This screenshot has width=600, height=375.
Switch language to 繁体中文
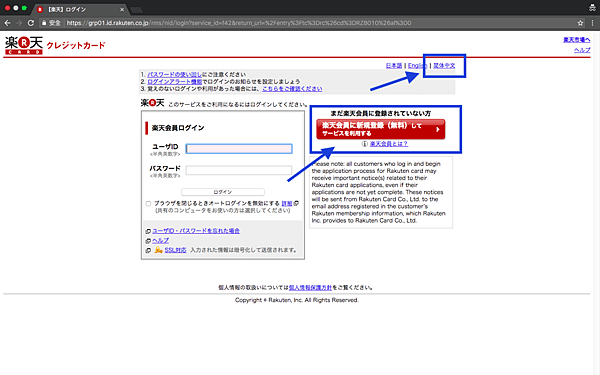(444, 66)
